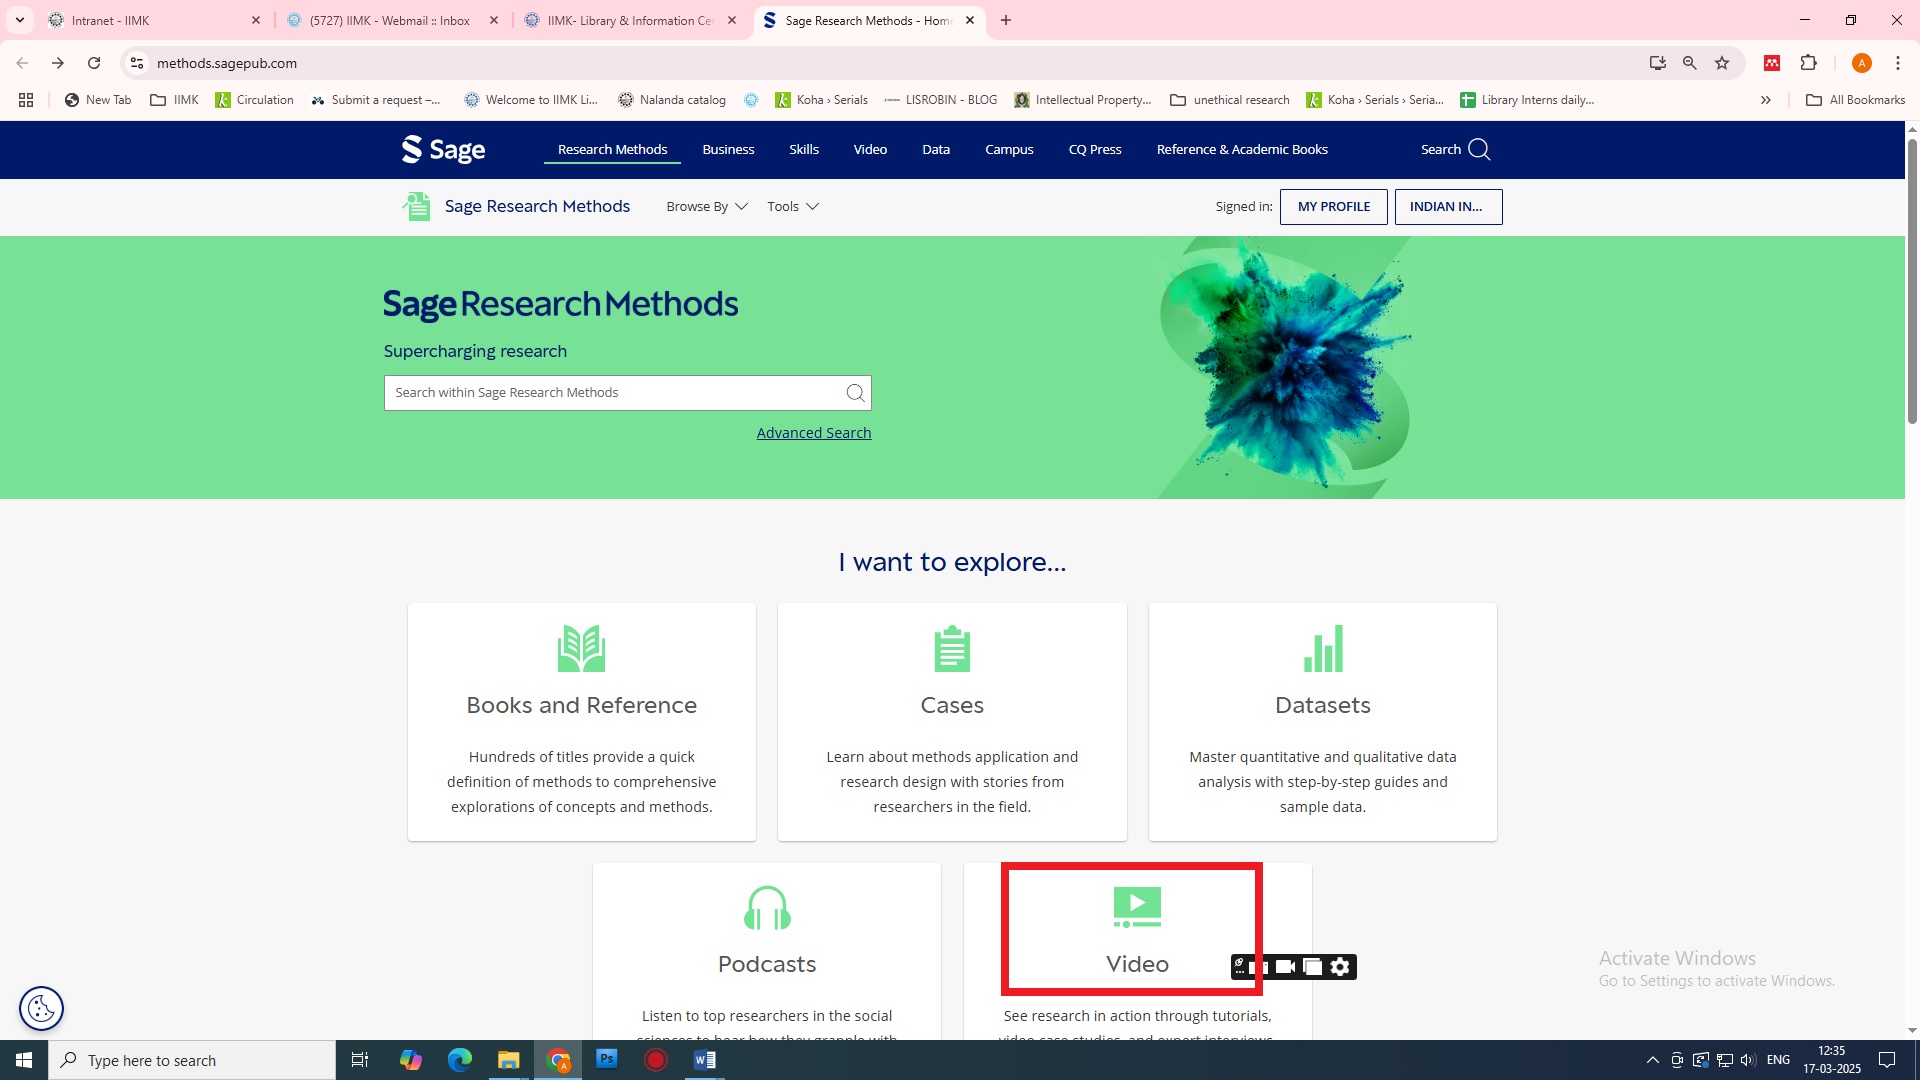
Task: Open the Business menu item
Action: pos(728,150)
